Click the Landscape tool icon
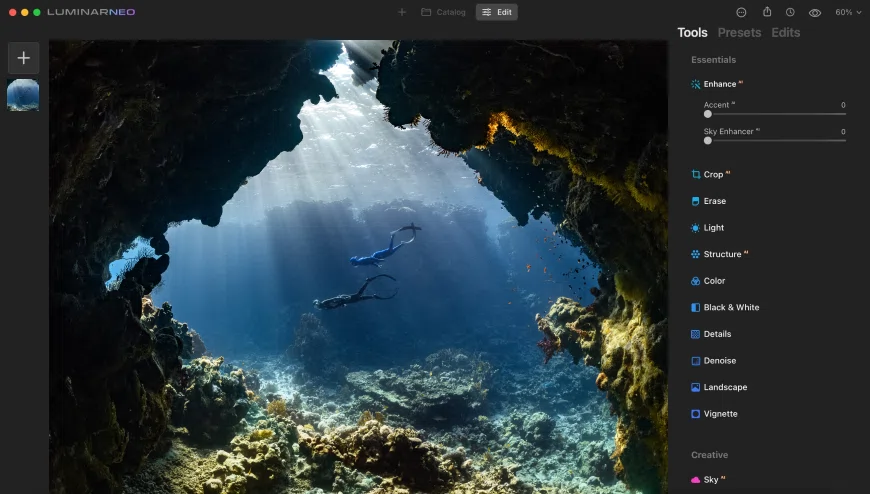 [695, 387]
